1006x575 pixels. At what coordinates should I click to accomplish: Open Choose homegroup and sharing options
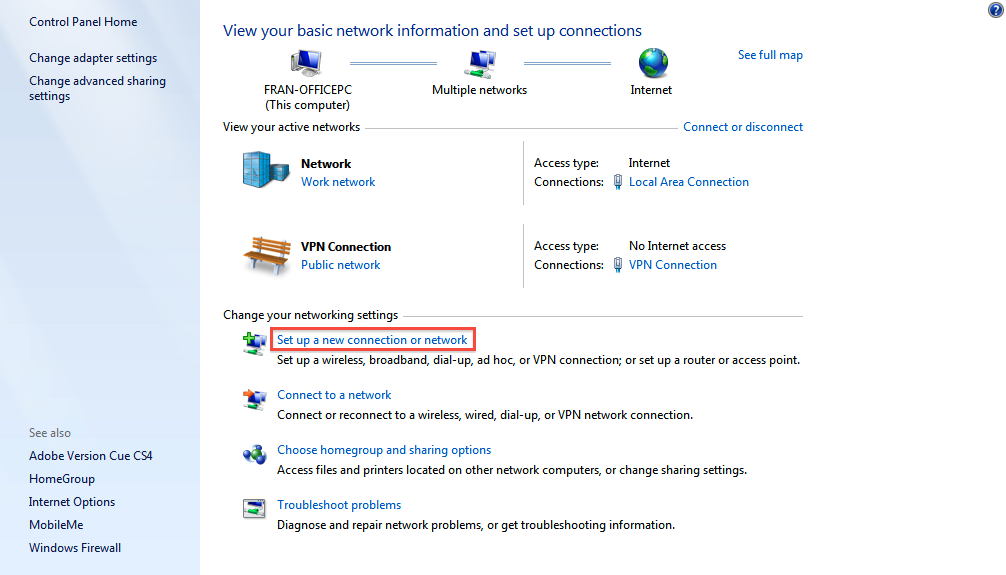[384, 450]
